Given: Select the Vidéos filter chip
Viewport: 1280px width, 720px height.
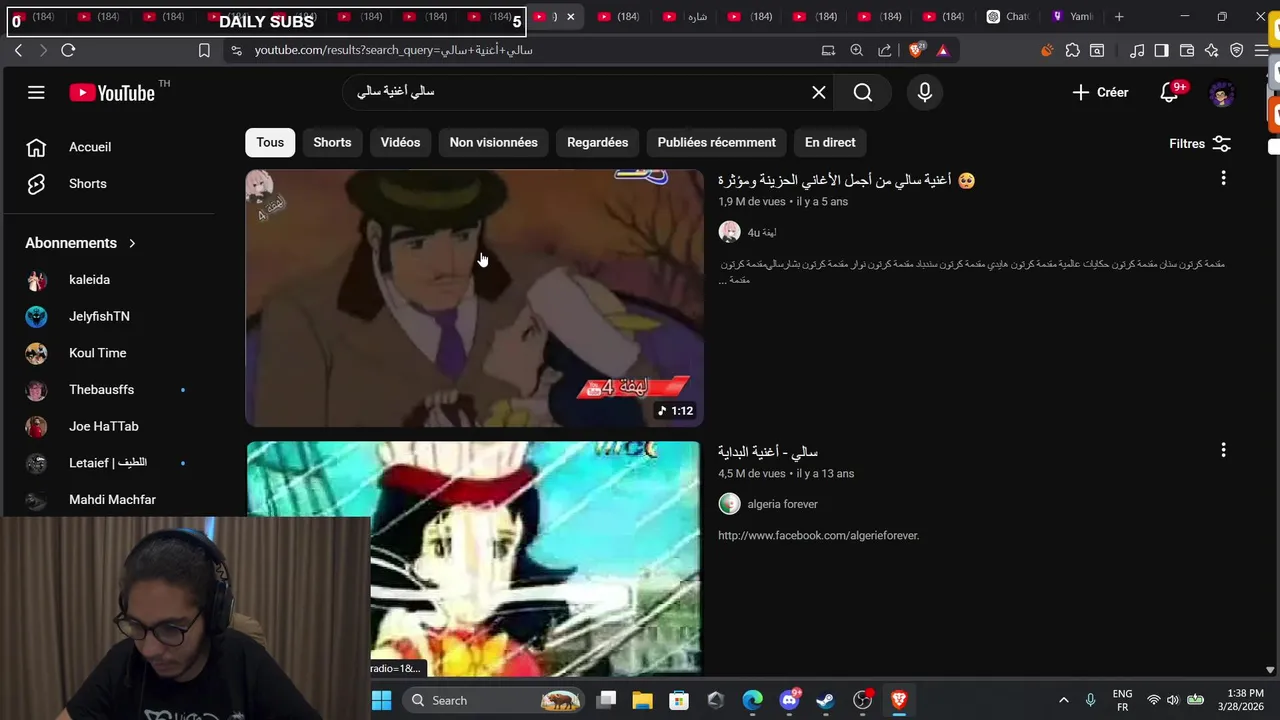Looking at the screenshot, I should pos(400,142).
